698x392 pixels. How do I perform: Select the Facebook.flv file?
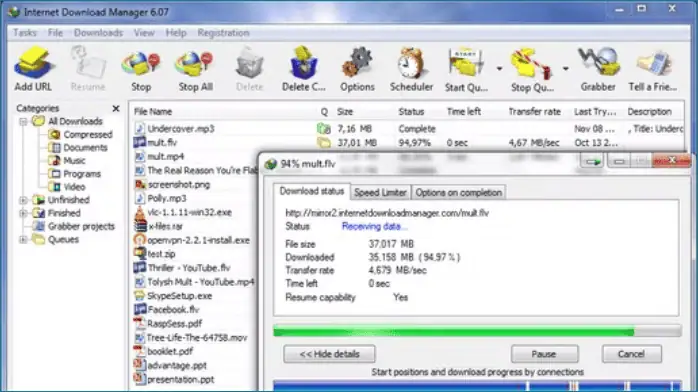pyautogui.click(x=166, y=310)
